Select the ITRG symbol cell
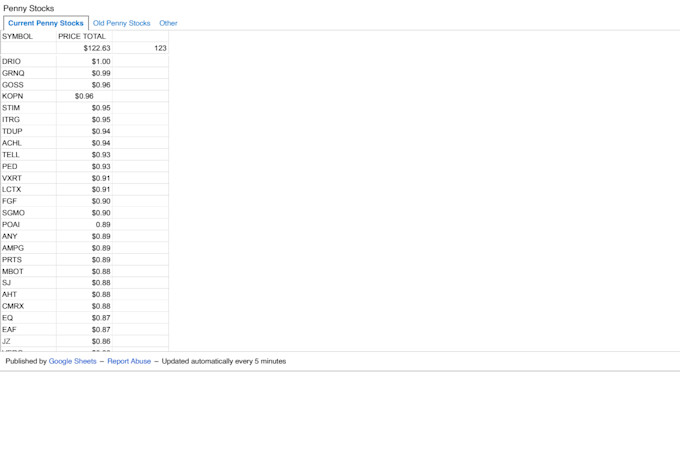Image resolution: width=680 pixels, height=459 pixels. pos(29,120)
